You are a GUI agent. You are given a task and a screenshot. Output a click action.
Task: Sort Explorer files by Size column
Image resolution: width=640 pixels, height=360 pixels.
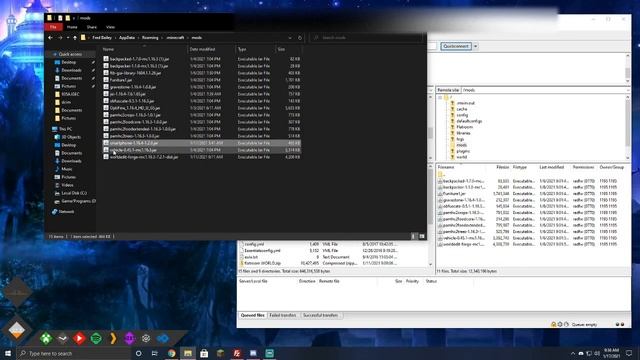click(x=288, y=49)
